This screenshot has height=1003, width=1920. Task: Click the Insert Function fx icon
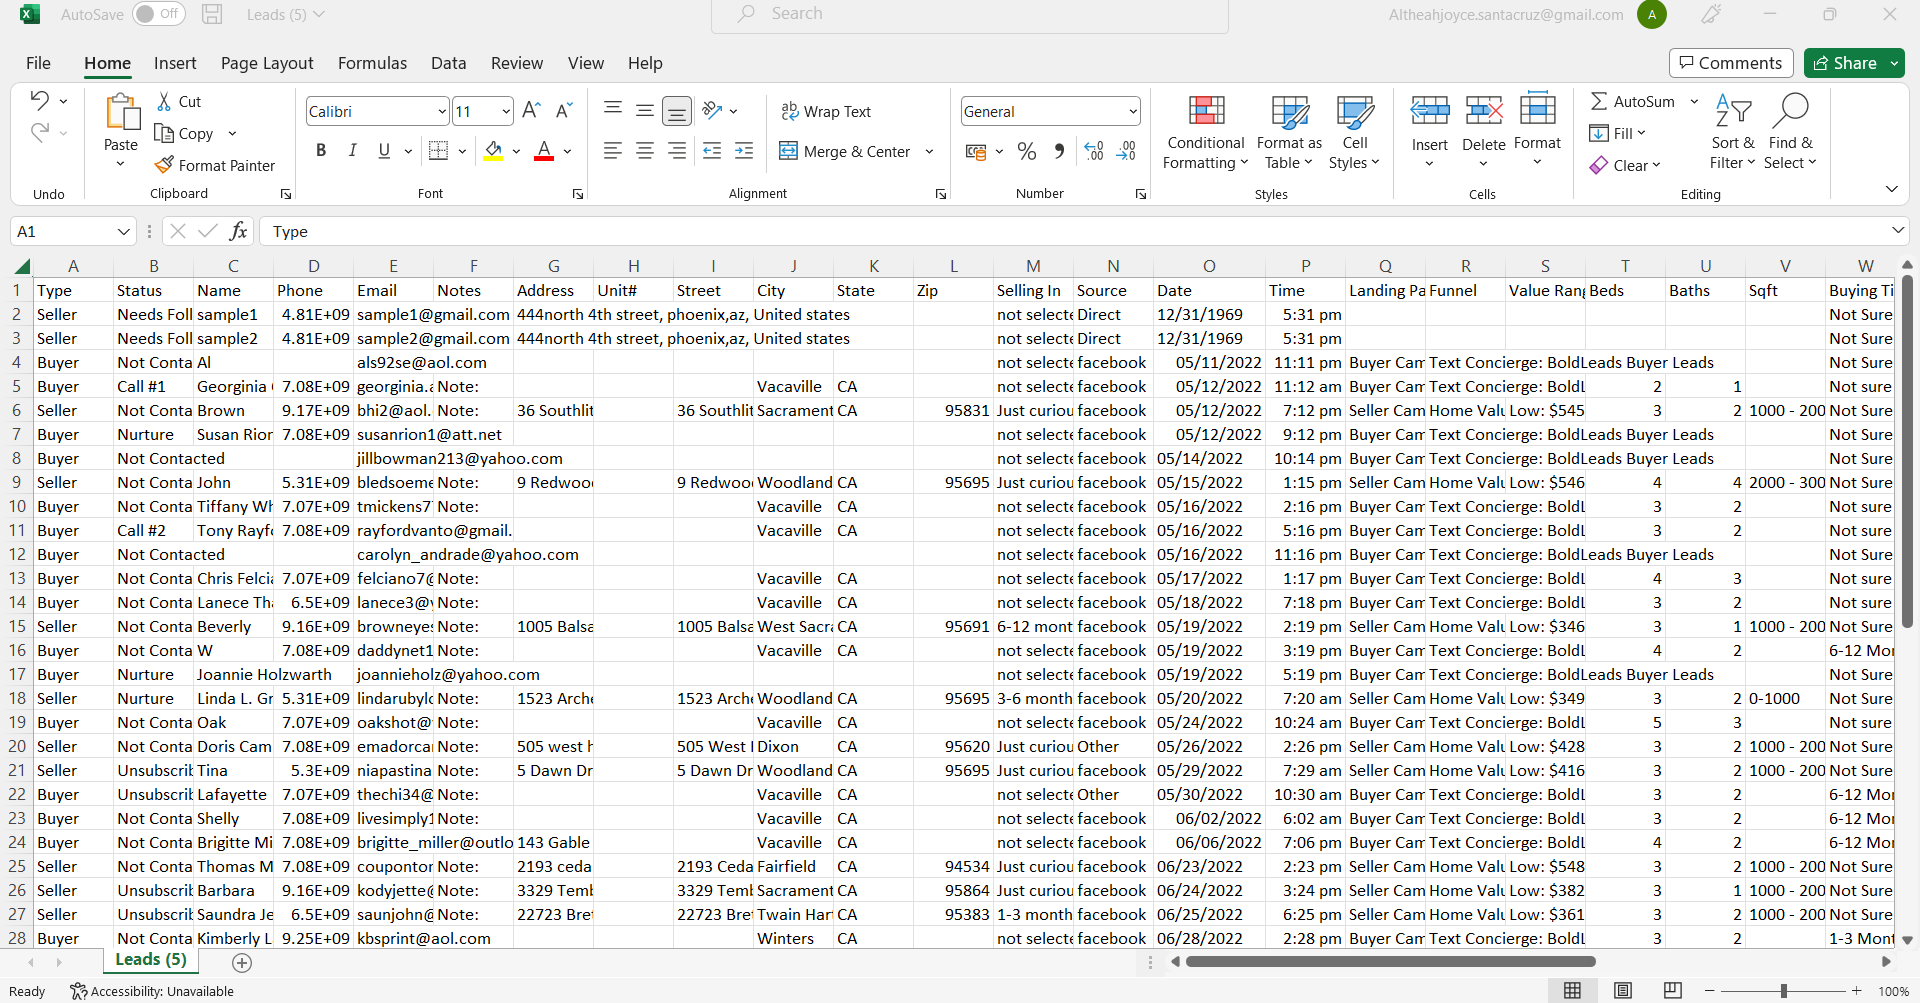[x=238, y=231]
